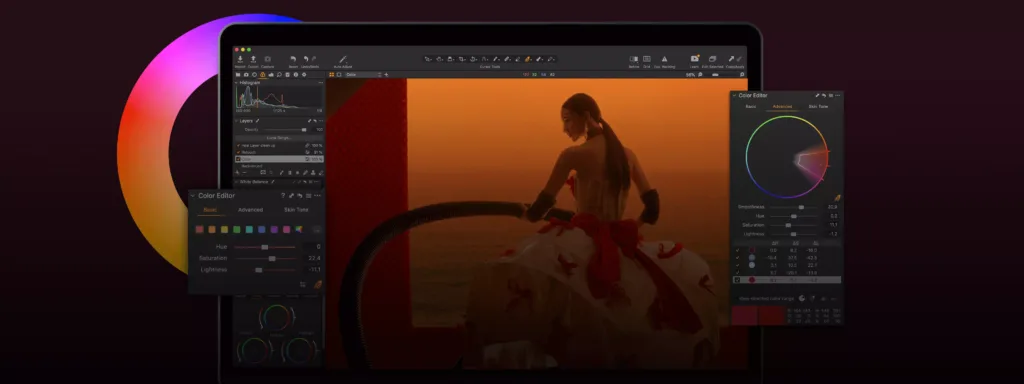1024x384 pixels.
Task: Click the Histogram graph
Action: tap(279, 97)
